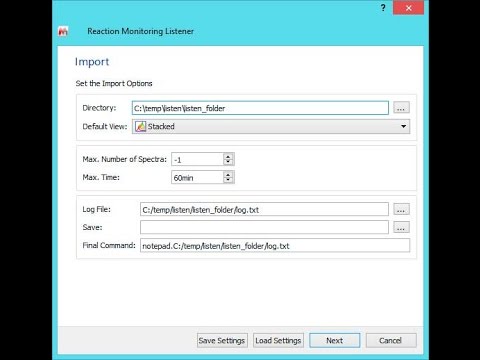The image size is (480, 360).
Task: Click the Directory path input field
Action: click(x=260, y=108)
